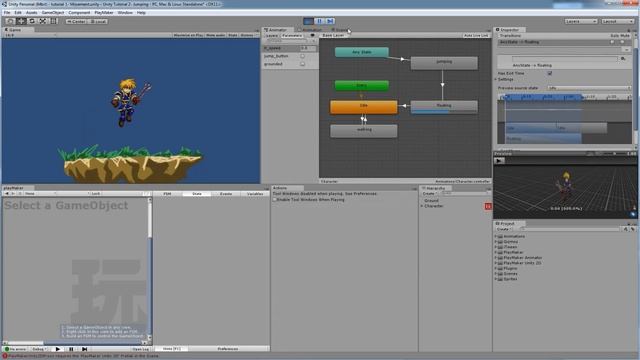640x360 pixels.
Task: Click the PlayMaker pause button at bottom
Action: [71, 349]
